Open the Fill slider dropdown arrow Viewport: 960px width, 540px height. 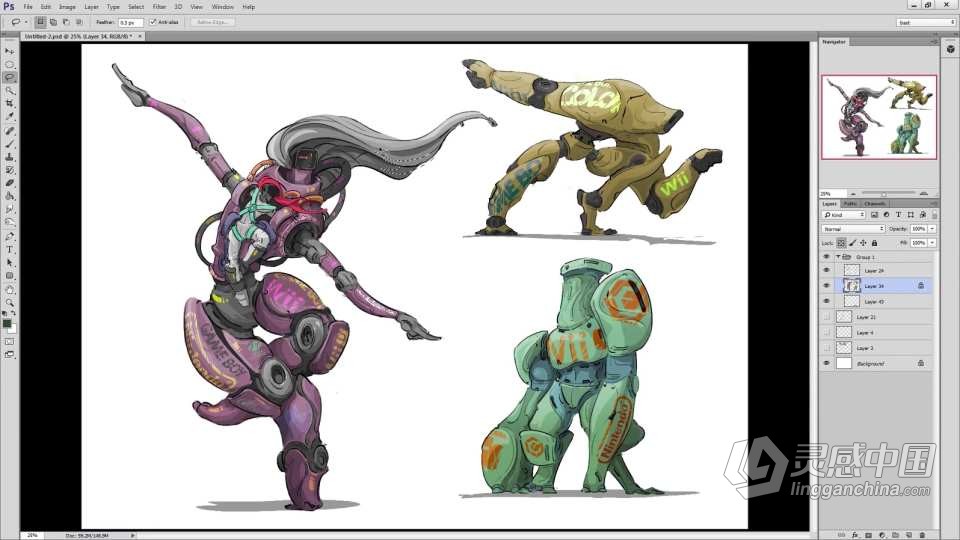point(932,243)
